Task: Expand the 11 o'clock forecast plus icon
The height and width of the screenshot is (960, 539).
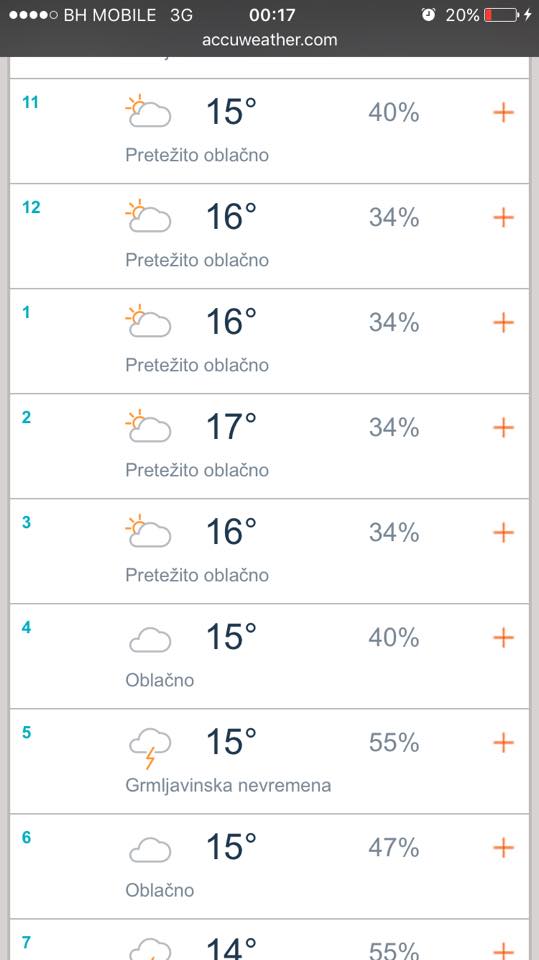Action: 503,113
